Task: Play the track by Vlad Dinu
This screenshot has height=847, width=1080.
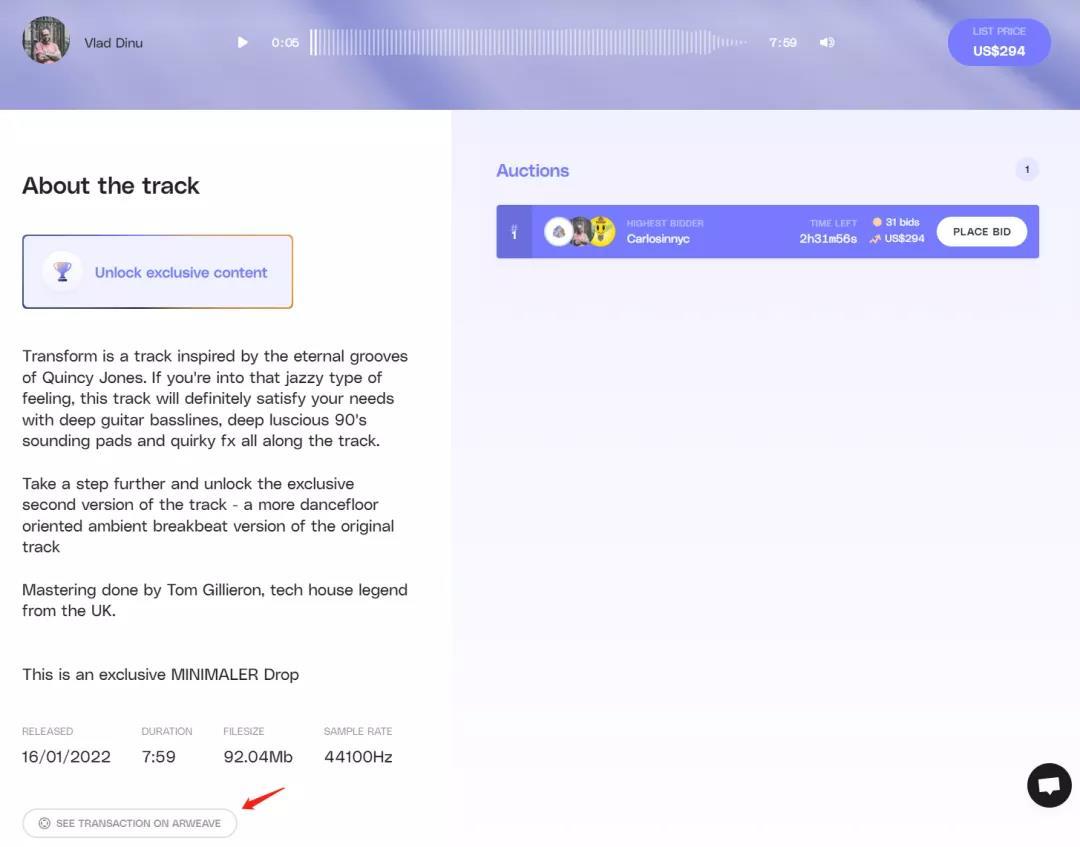Action: tap(242, 43)
